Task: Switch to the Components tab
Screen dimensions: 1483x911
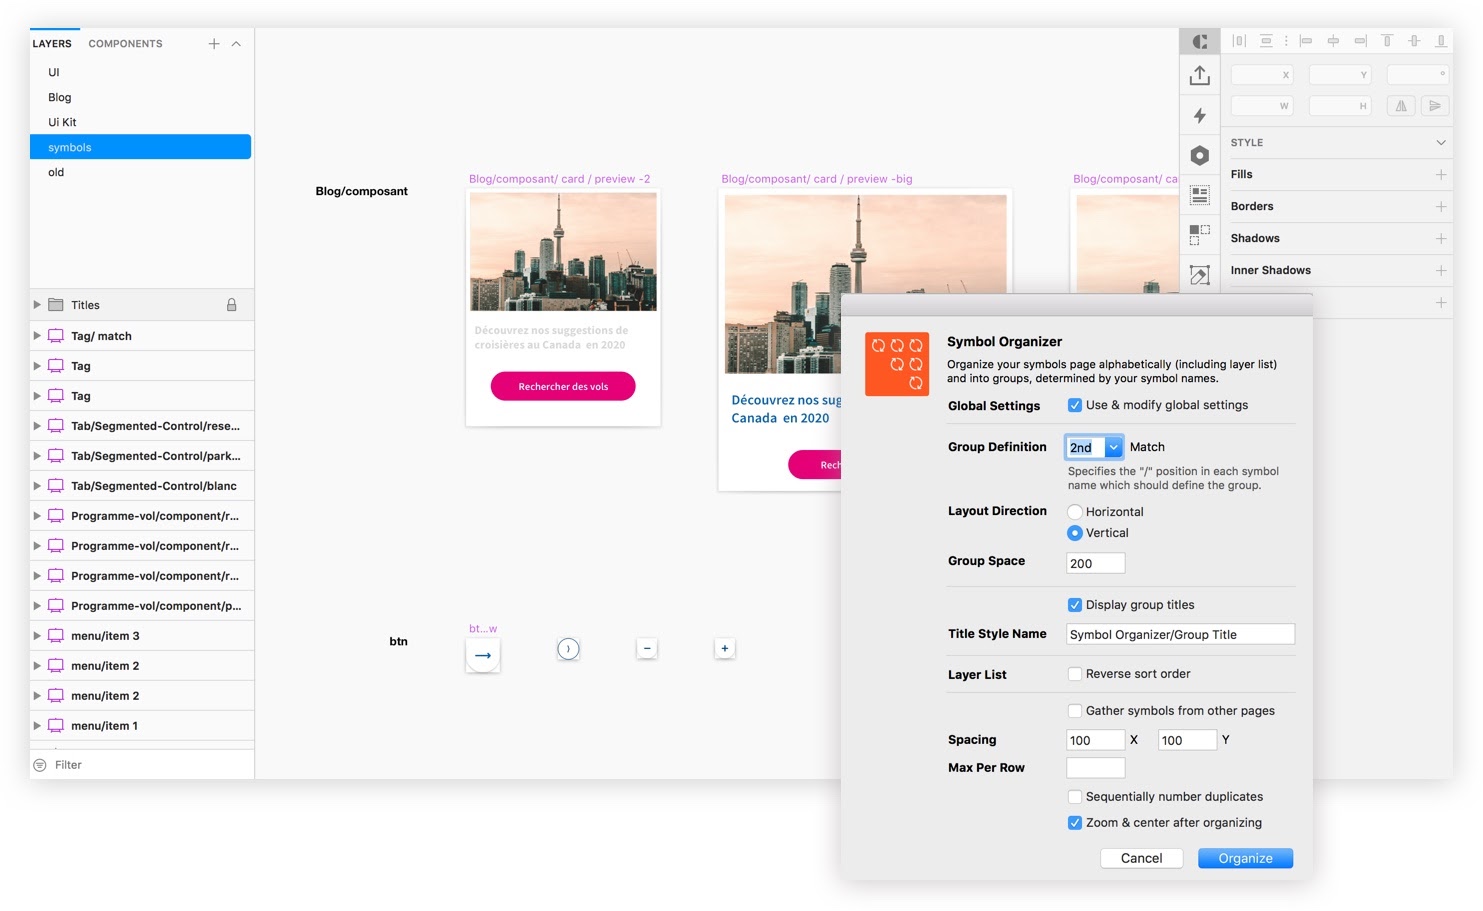Action: 125,44
